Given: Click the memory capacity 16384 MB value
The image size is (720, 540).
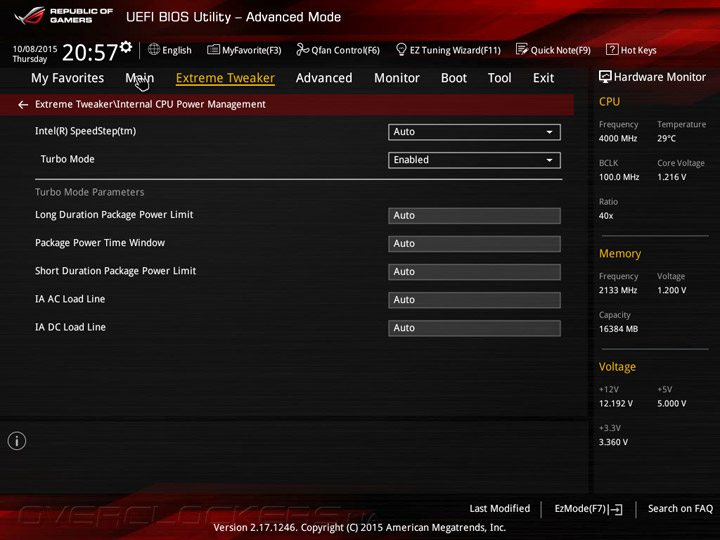Looking at the screenshot, I should point(619,329).
